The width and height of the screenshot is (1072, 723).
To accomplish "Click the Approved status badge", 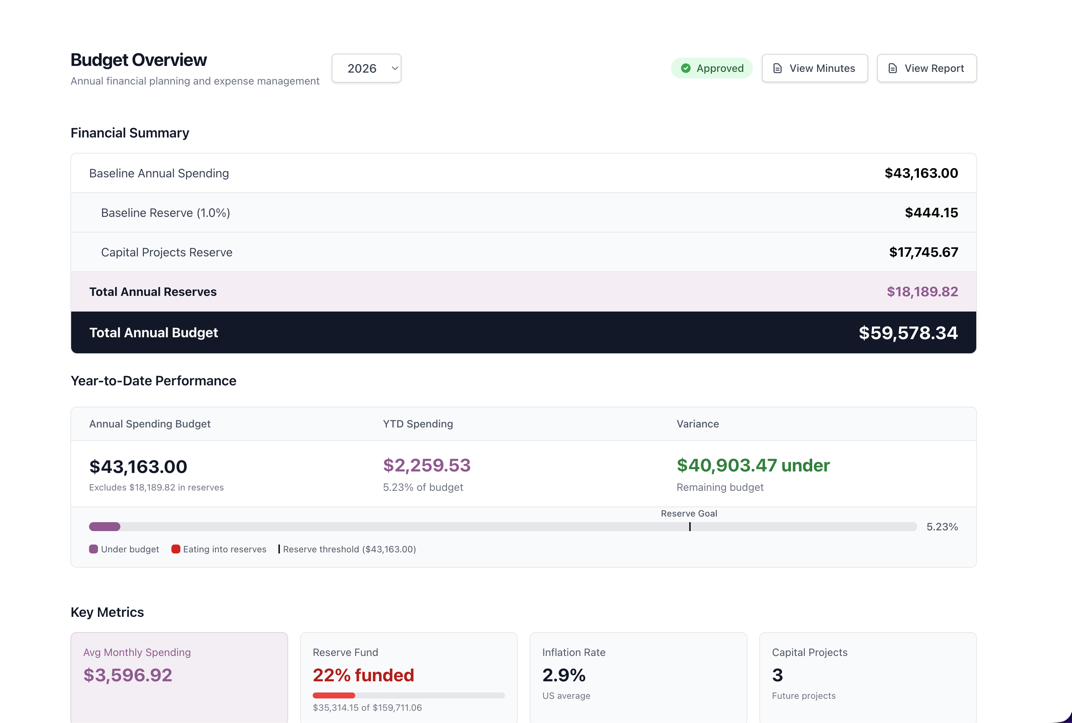I will coord(711,68).
